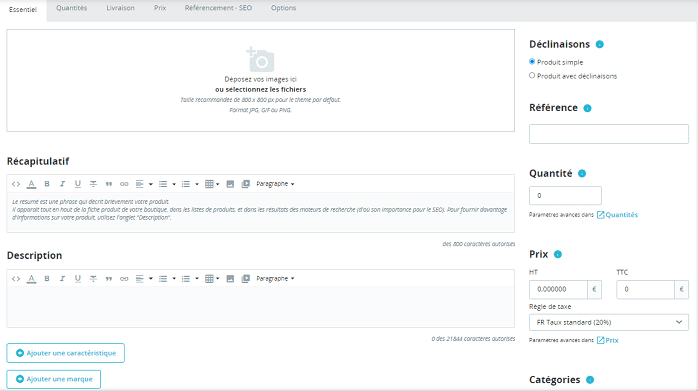Click inside the Description text area
The width and height of the screenshot is (698, 391).
260,307
